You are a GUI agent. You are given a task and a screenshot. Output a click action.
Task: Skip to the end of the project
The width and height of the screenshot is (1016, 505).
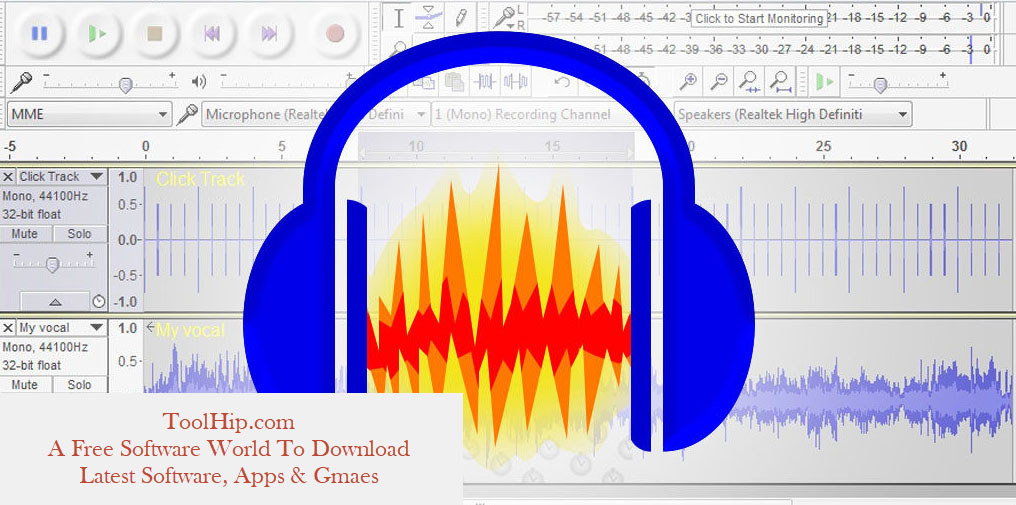[269, 34]
